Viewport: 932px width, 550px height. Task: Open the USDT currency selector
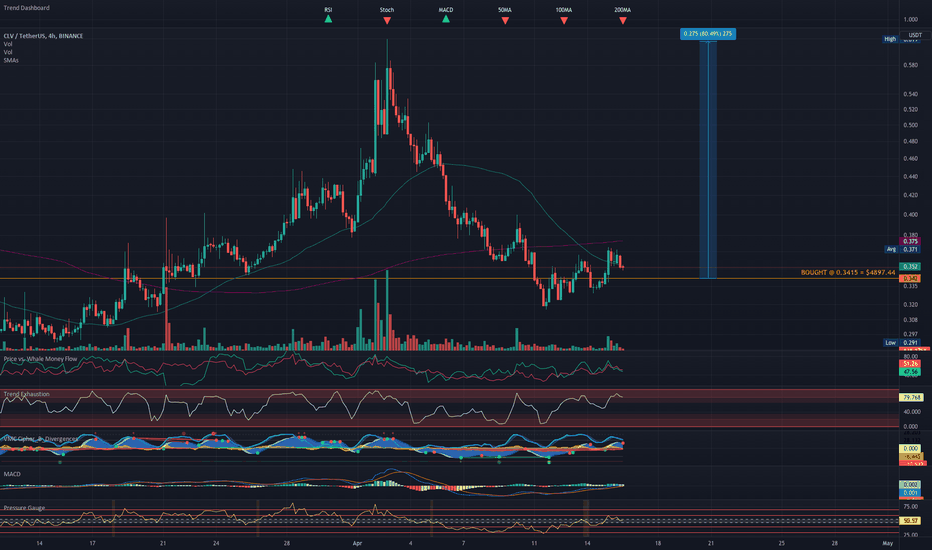[x=915, y=35]
